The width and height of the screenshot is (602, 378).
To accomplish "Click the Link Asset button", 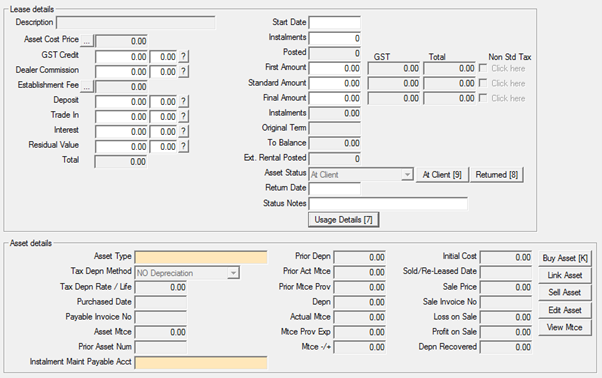I will (x=565, y=275).
